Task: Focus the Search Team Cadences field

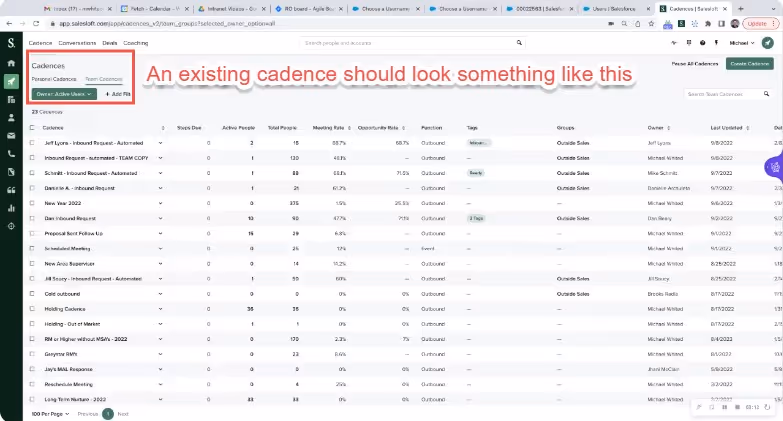Action: tap(728, 94)
